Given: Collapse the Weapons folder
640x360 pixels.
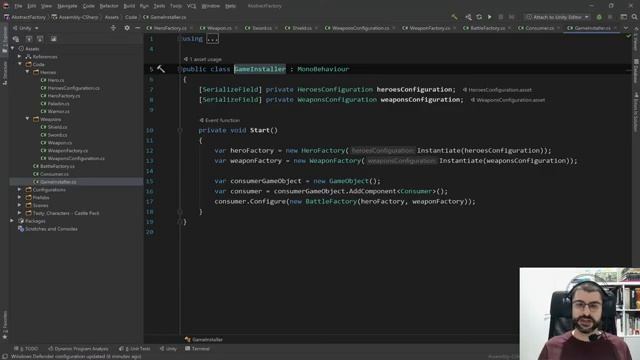Looking at the screenshot, I should point(27,119).
